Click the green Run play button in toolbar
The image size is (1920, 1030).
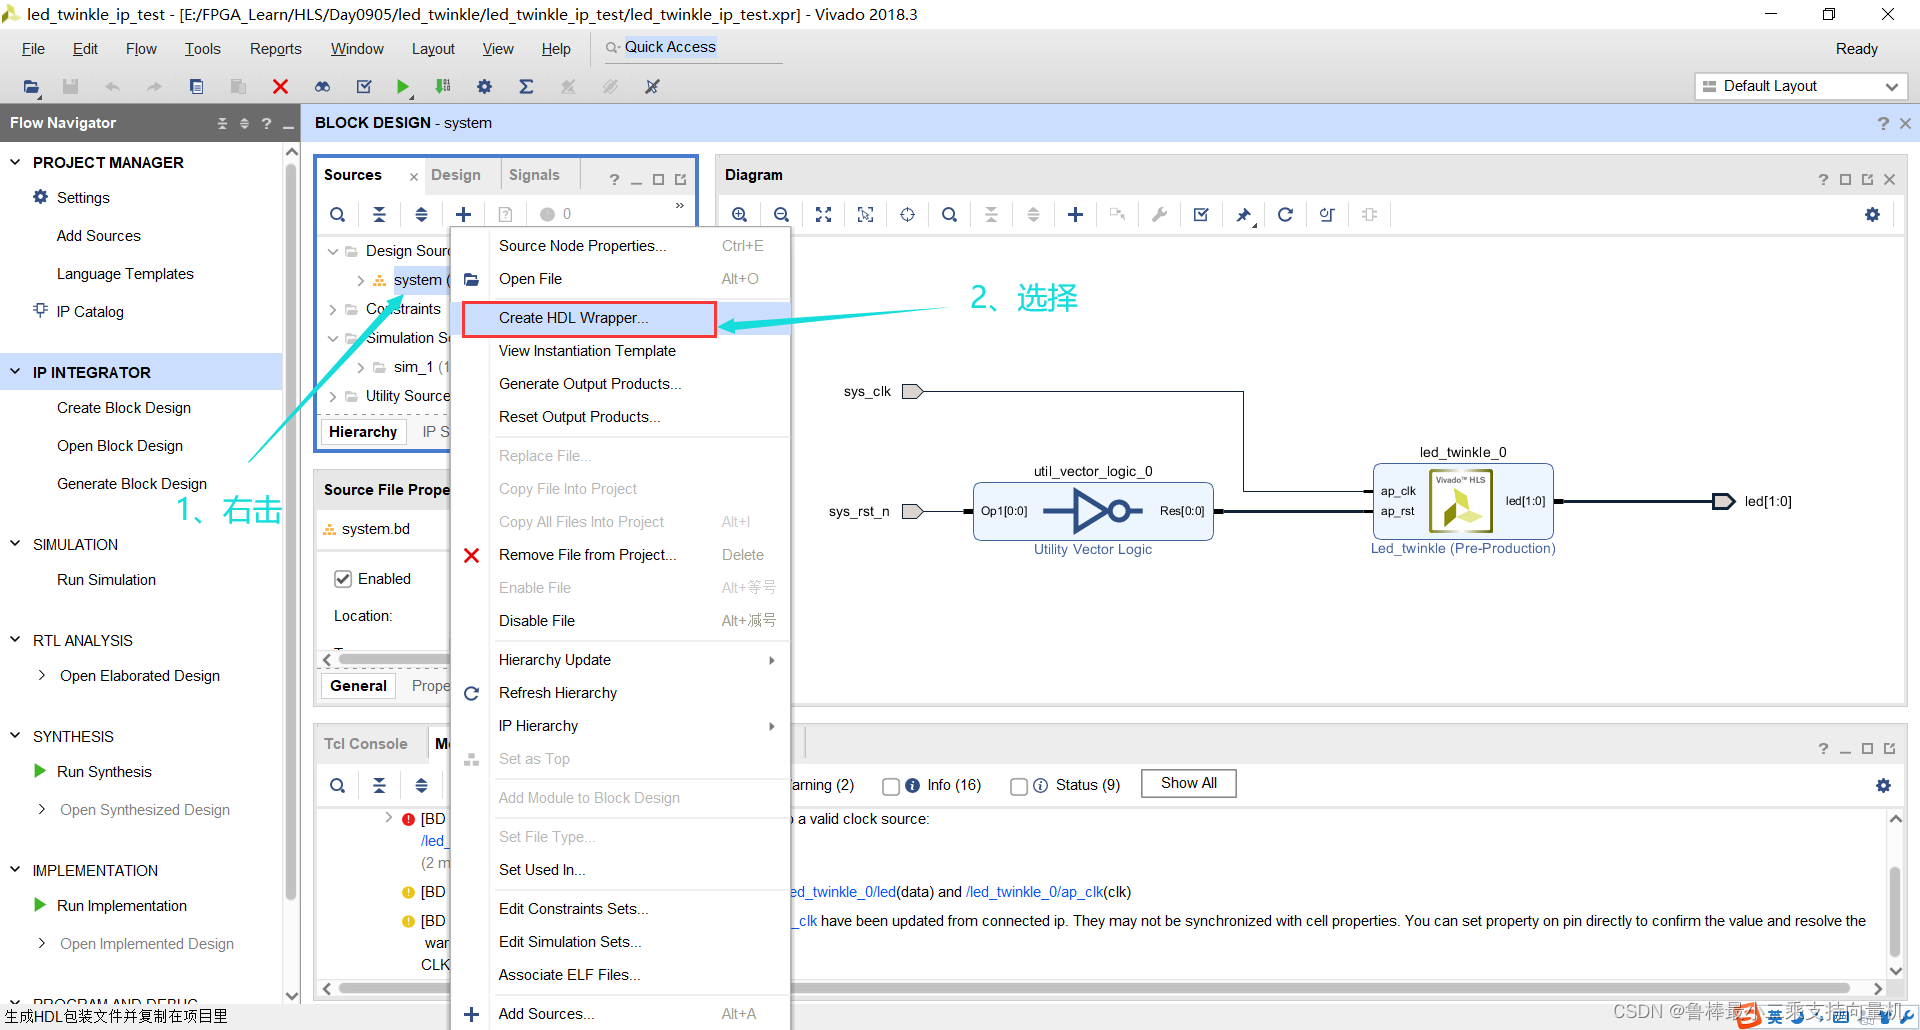[x=402, y=87]
